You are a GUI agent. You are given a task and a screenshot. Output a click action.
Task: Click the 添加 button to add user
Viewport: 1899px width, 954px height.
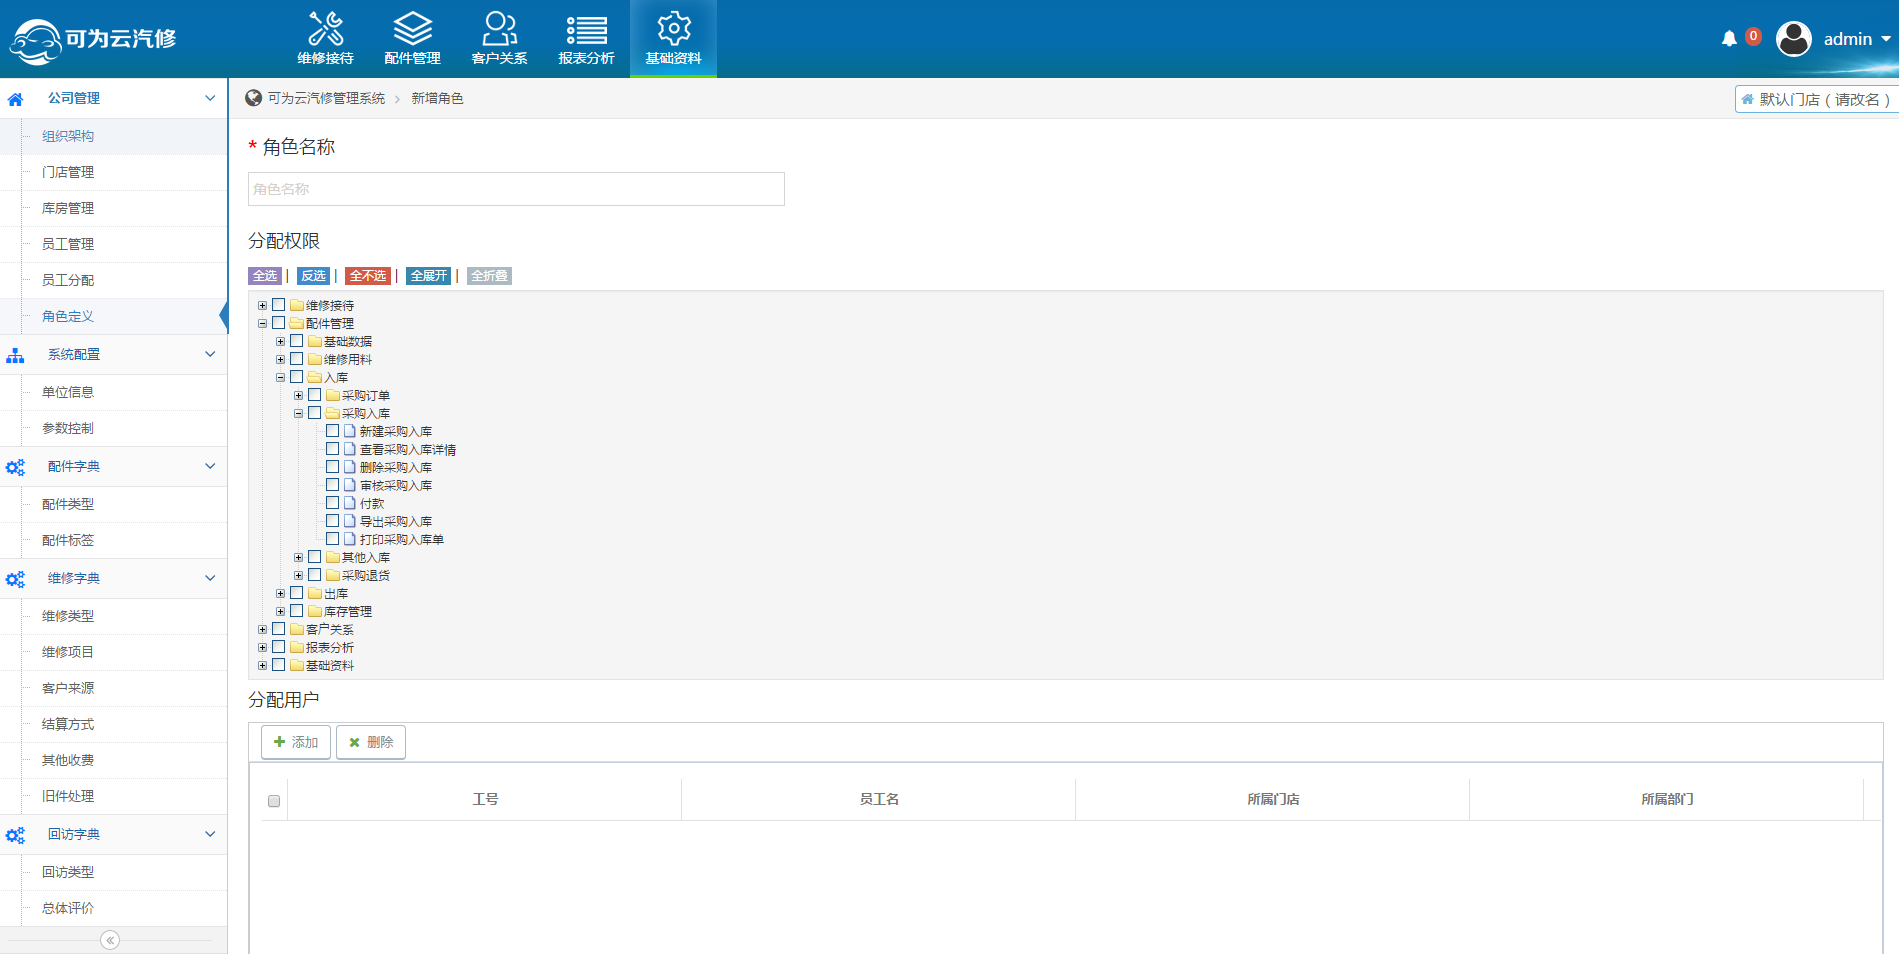[296, 742]
